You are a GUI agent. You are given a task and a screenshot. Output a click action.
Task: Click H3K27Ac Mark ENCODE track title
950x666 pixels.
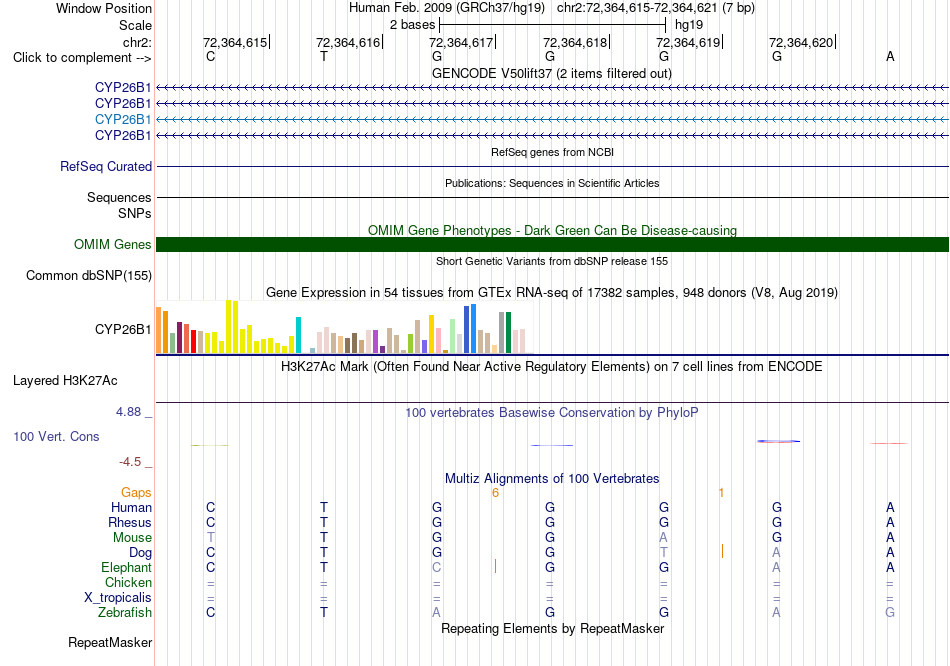(551, 367)
